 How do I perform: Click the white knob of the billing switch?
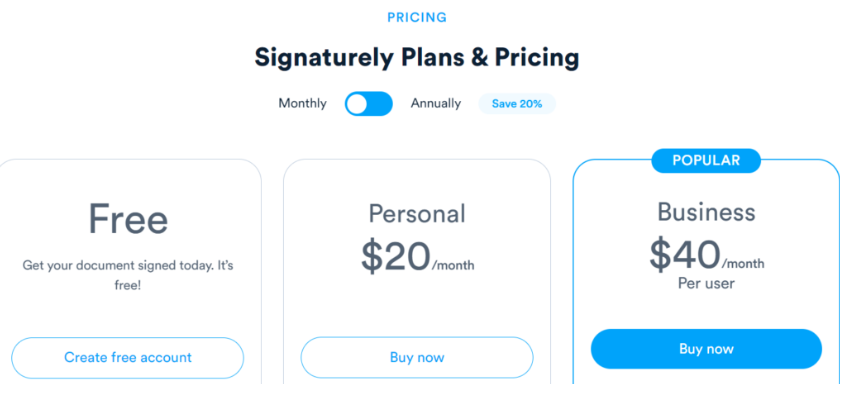357,104
